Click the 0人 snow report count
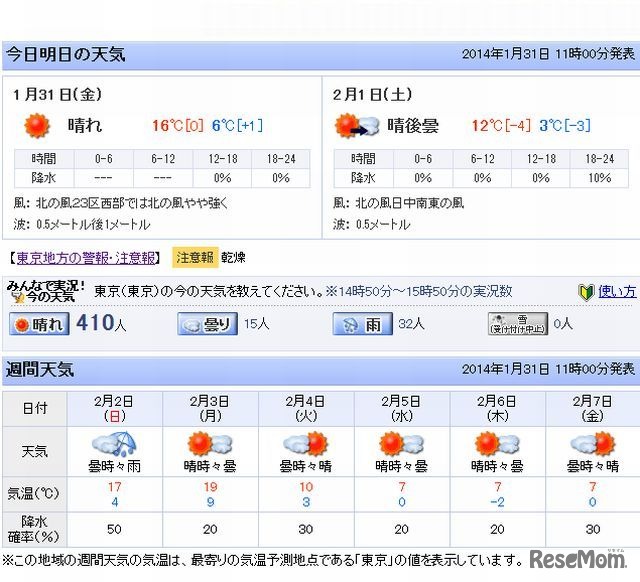The image size is (640, 582). (563, 324)
